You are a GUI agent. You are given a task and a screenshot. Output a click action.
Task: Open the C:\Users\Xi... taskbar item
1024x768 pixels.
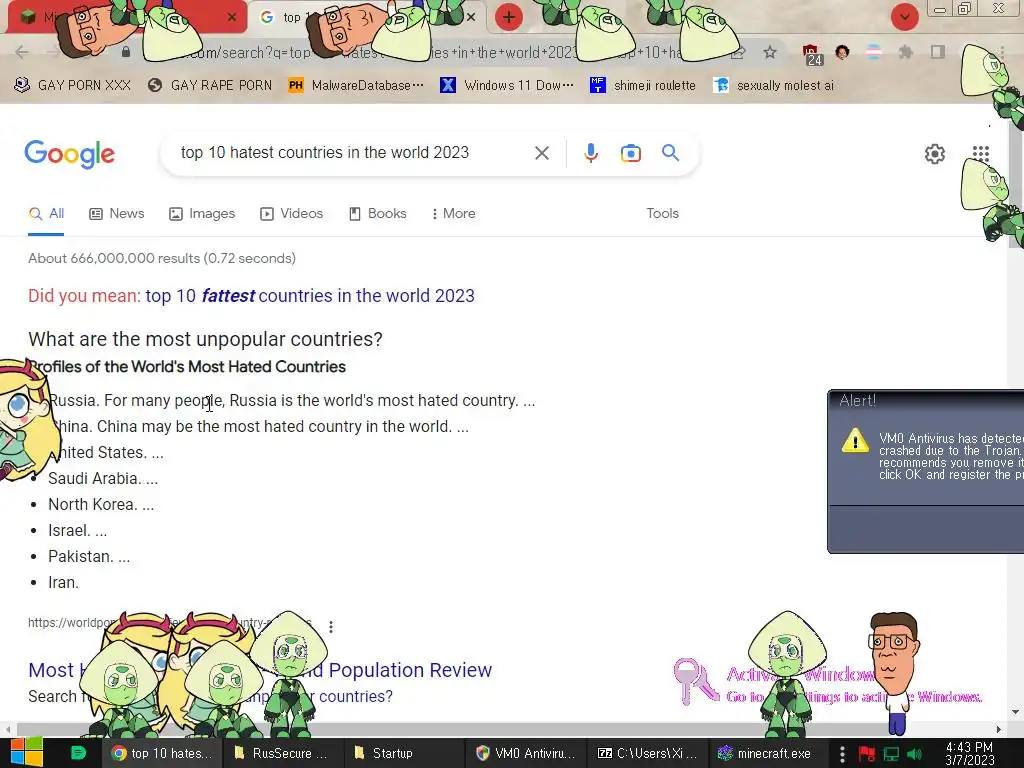[648, 753]
